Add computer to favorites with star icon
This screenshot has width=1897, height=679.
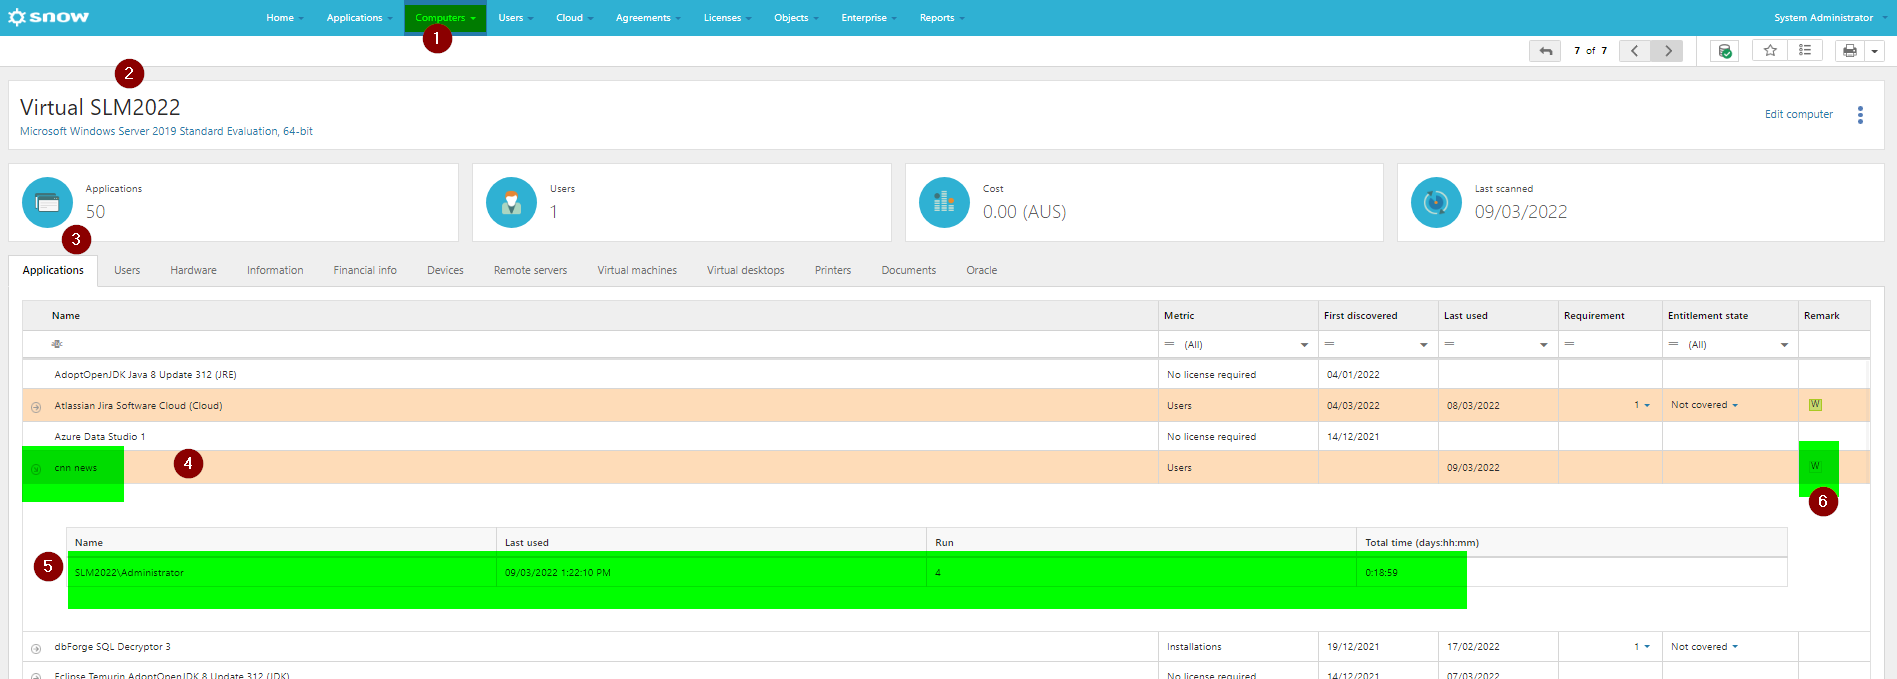(1770, 50)
